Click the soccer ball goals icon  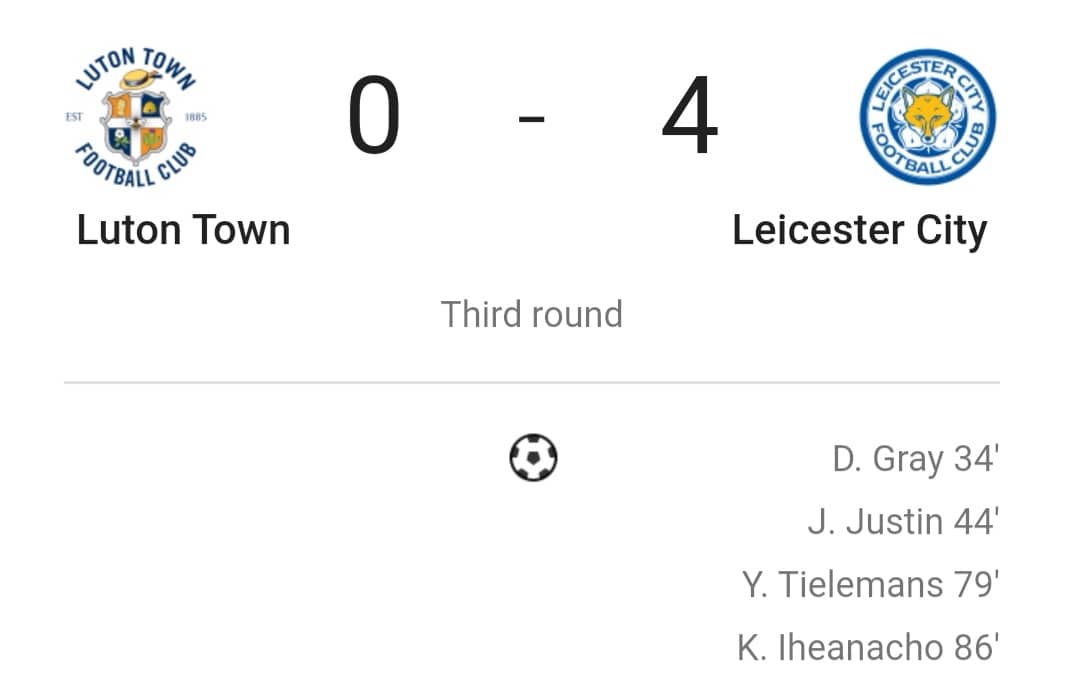533,457
